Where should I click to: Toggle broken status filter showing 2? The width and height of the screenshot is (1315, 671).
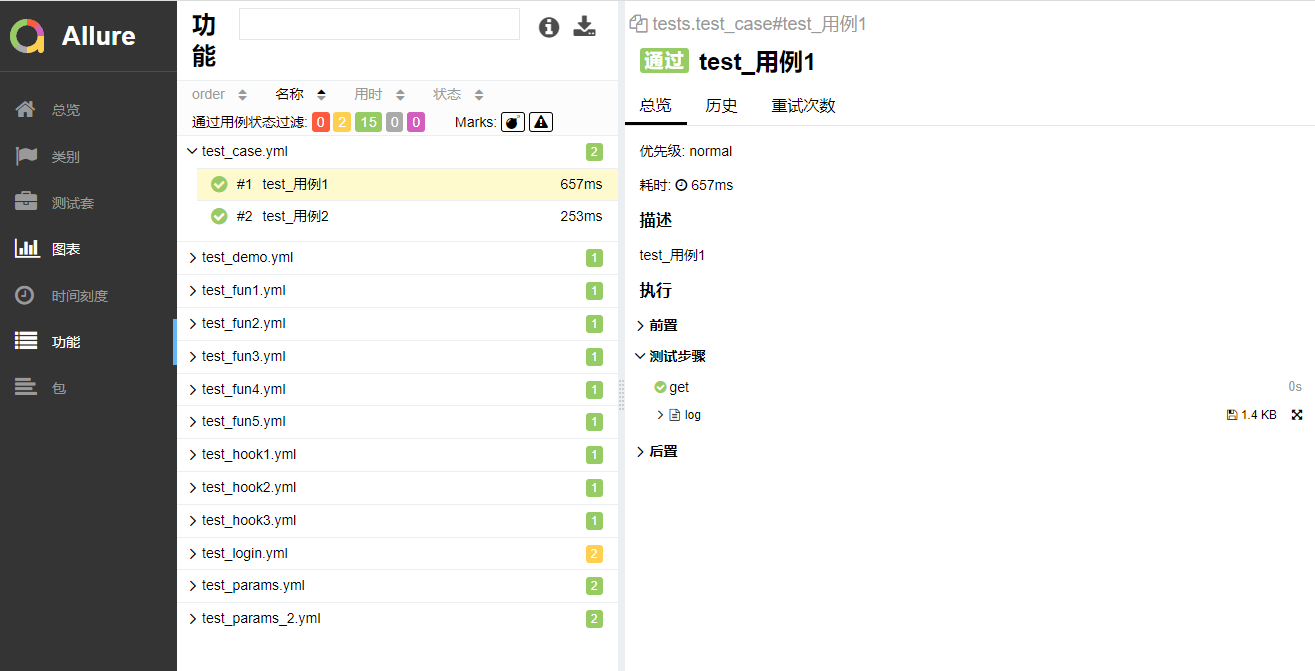point(342,122)
